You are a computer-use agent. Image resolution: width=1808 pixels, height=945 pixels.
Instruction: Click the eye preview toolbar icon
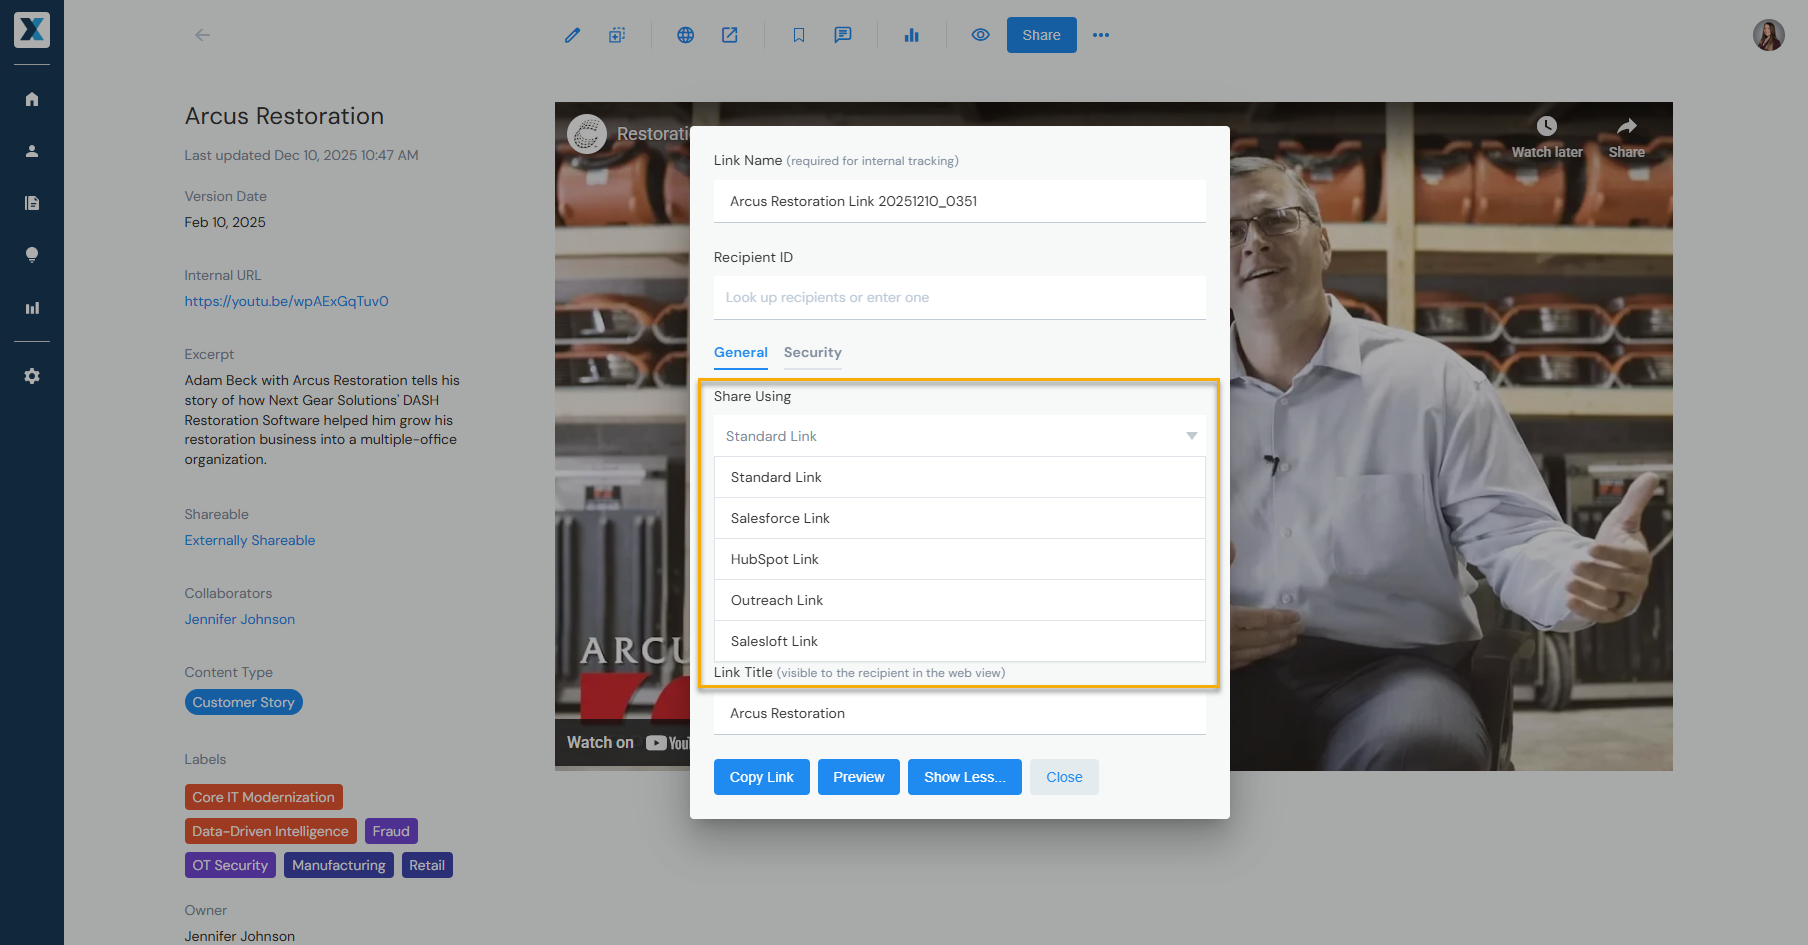[980, 35]
